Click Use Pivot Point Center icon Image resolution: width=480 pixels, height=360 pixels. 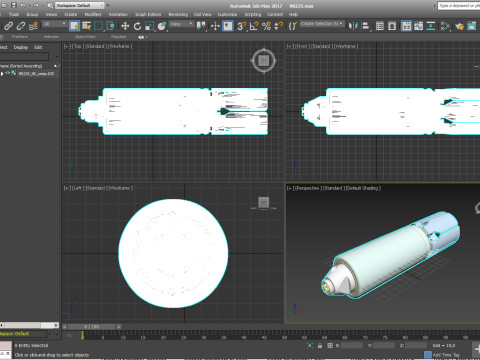(x=201, y=26)
